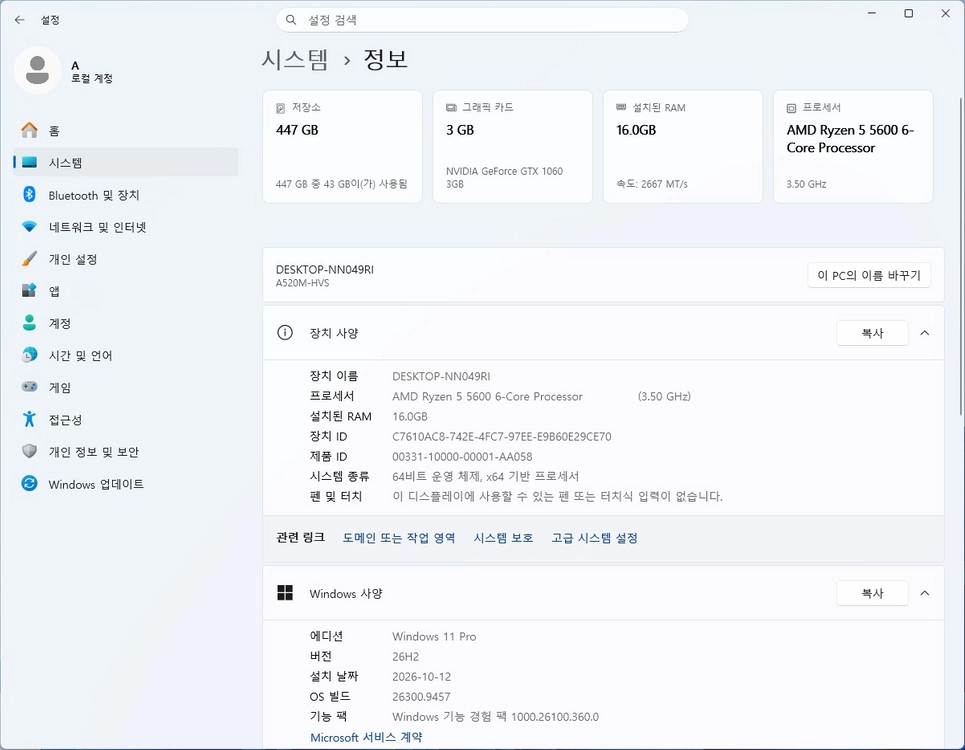965x750 pixels.
Task: Click the Apps icon in sidebar
Action: coord(29,290)
